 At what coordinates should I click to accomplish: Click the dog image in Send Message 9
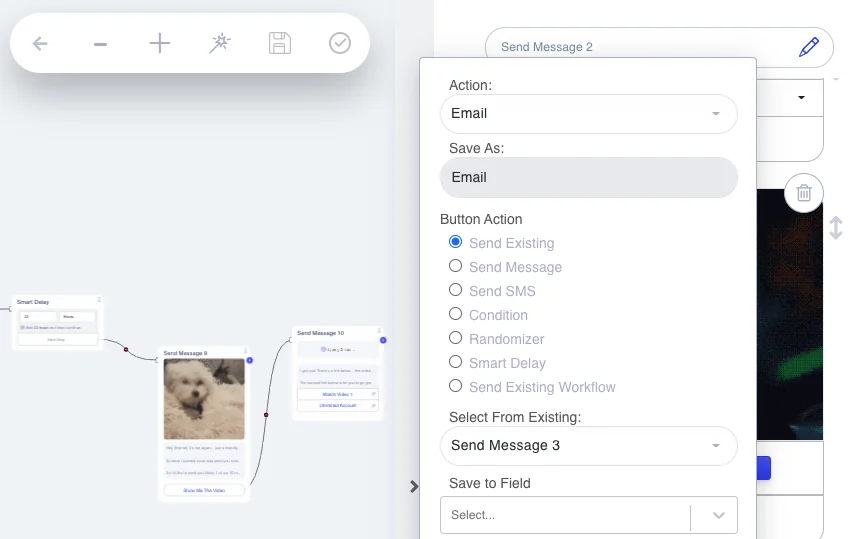[204, 398]
